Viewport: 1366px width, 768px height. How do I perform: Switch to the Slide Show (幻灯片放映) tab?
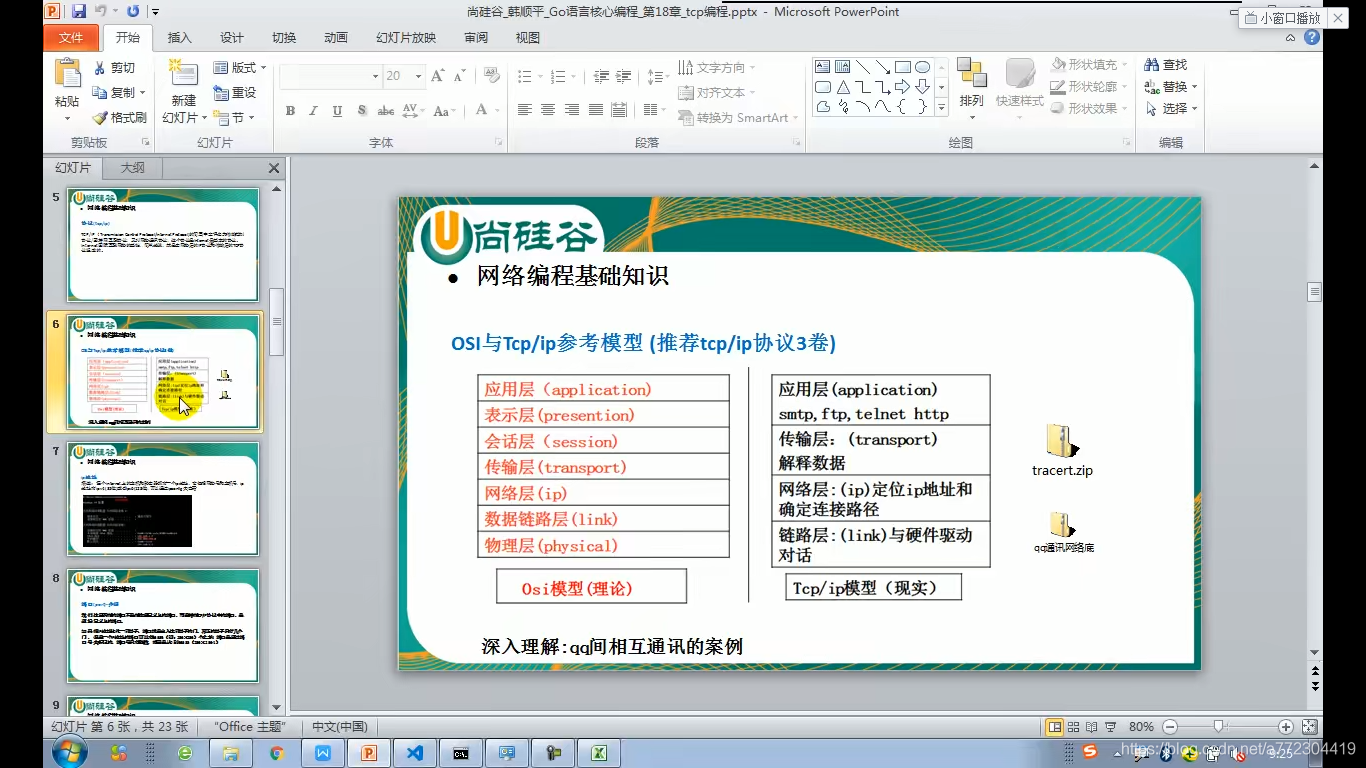click(406, 38)
